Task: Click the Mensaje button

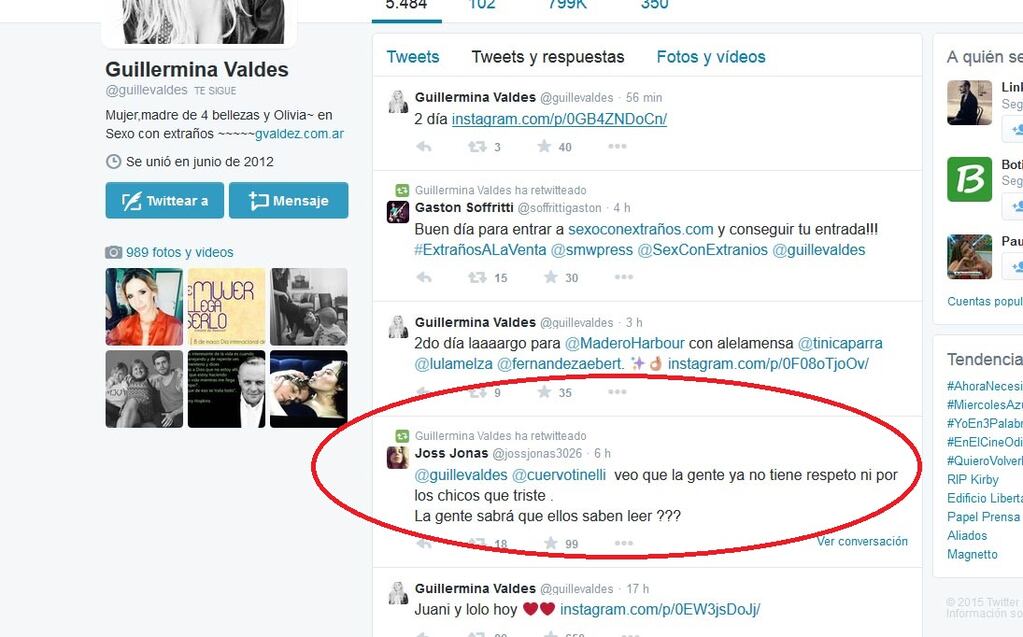Action: 288,200
